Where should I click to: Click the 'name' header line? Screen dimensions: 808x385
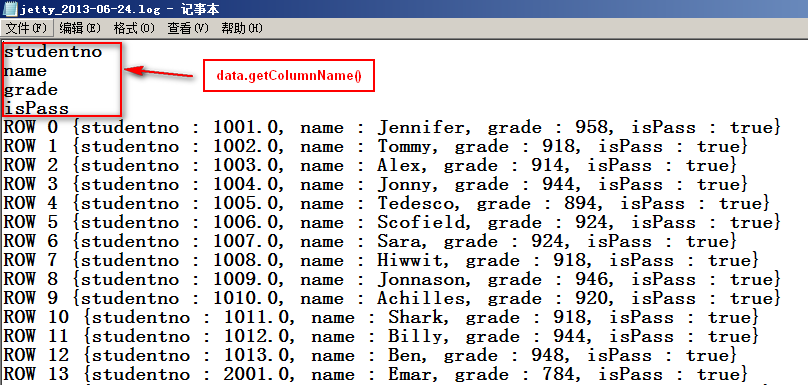click(x=25, y=71)
